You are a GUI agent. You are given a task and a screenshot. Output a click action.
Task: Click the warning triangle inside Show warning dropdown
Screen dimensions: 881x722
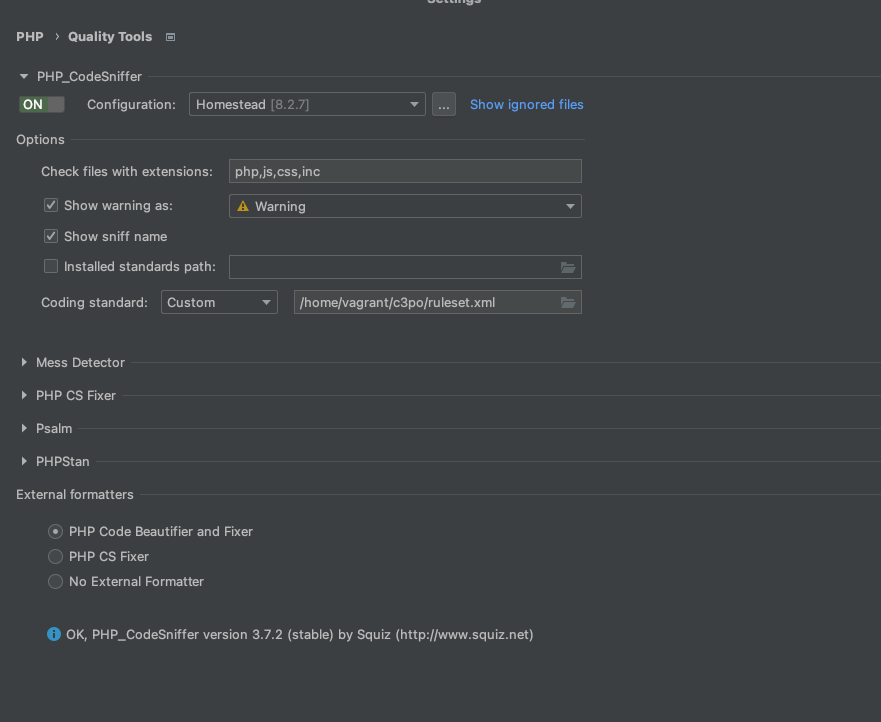pyautogui.click(x=243, y=205)
